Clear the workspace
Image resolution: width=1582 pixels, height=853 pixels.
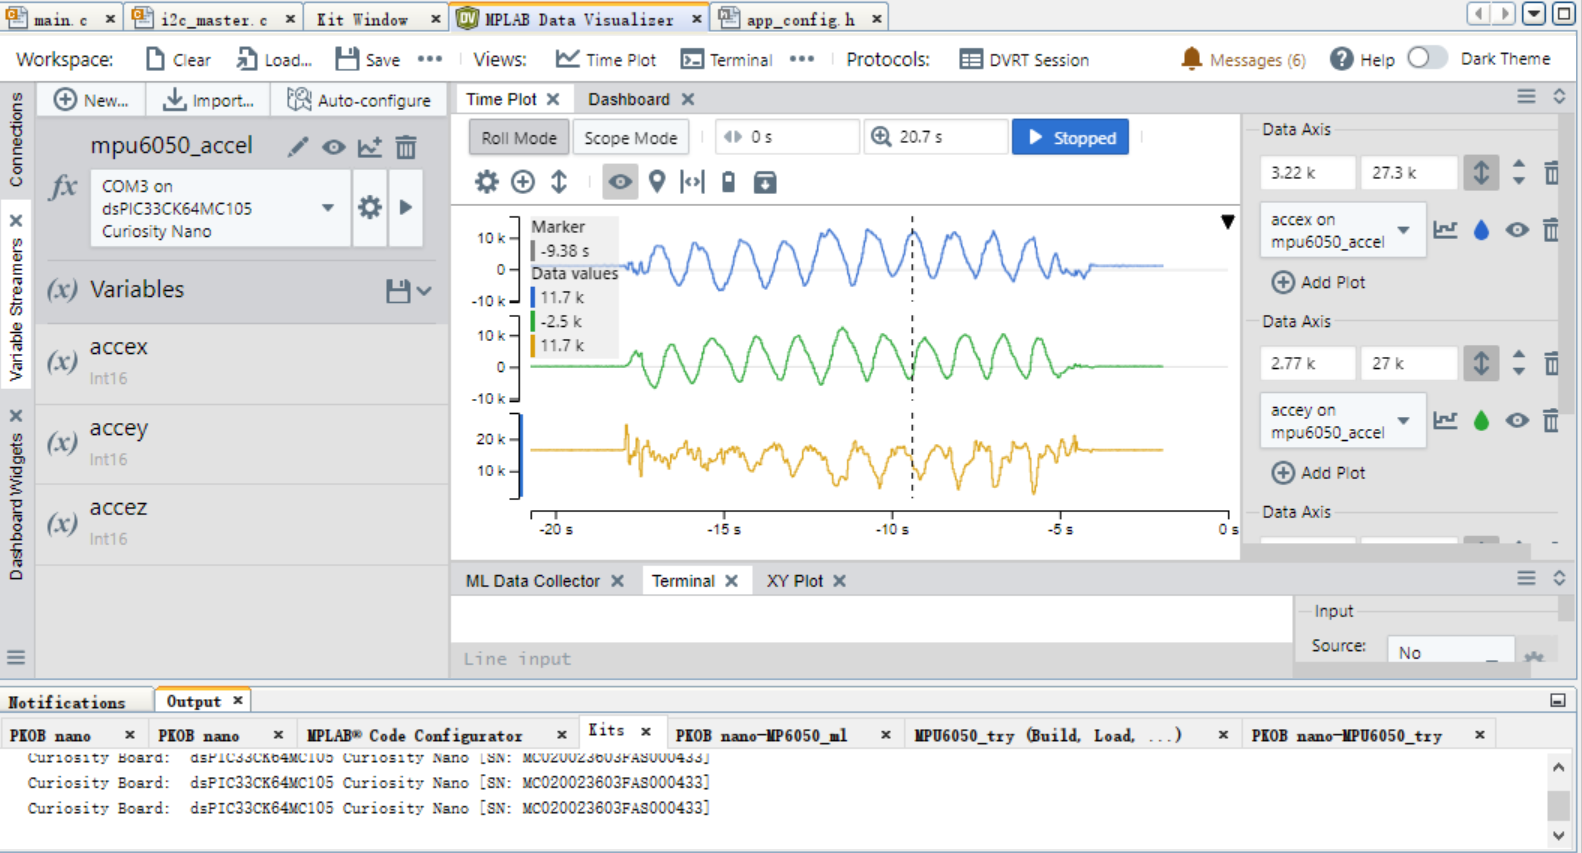(x=178, y=59)
